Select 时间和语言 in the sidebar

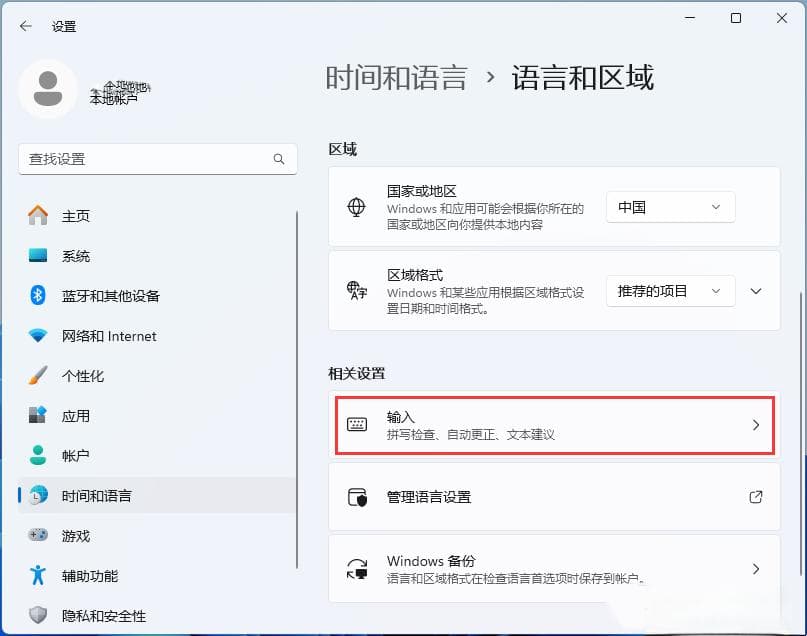[x=157, y=496]
